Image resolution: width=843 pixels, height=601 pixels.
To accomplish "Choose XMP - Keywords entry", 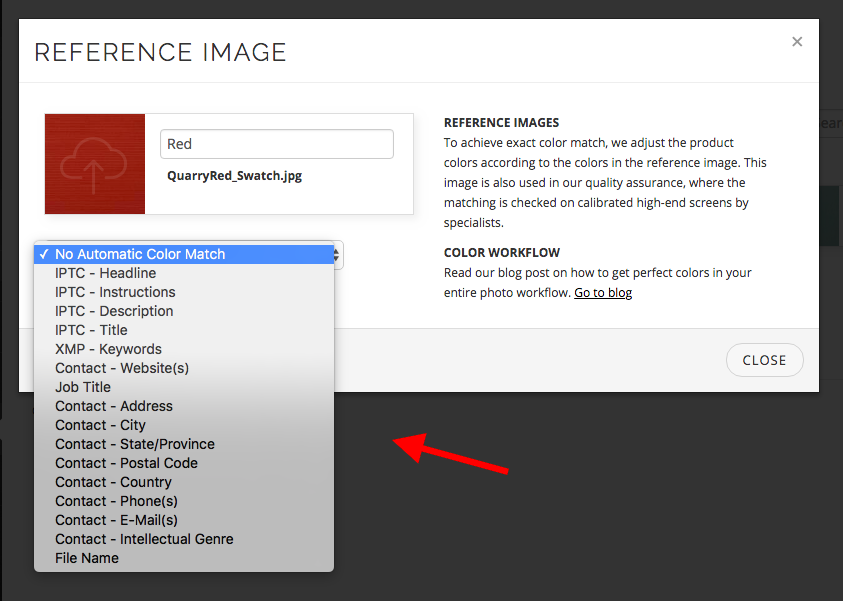I will pyautogui.click(x=108, y=349).
